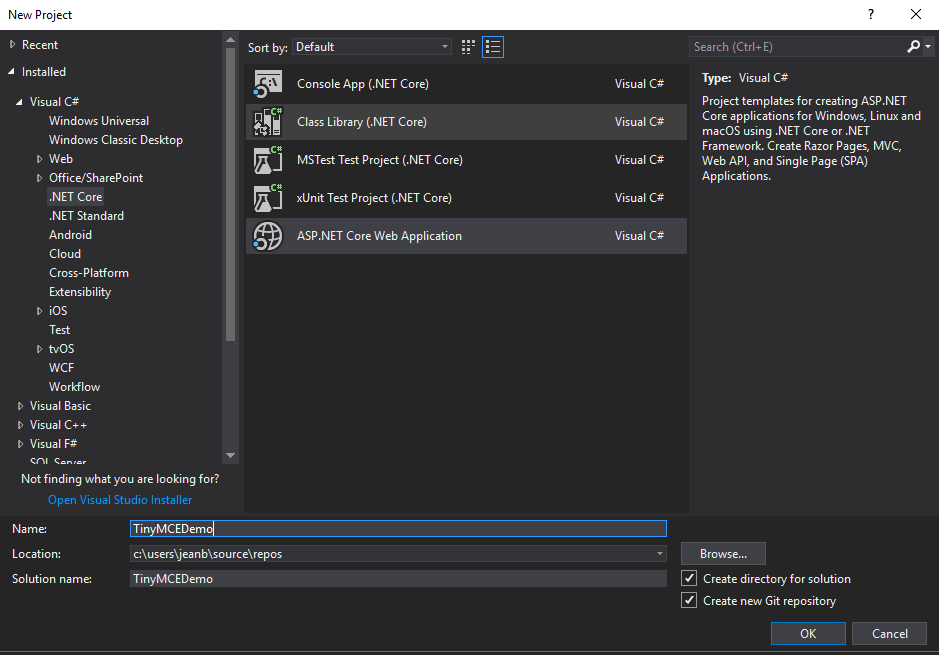Uncheck Create directory for solution
The image size is (939, 655).
689,578
